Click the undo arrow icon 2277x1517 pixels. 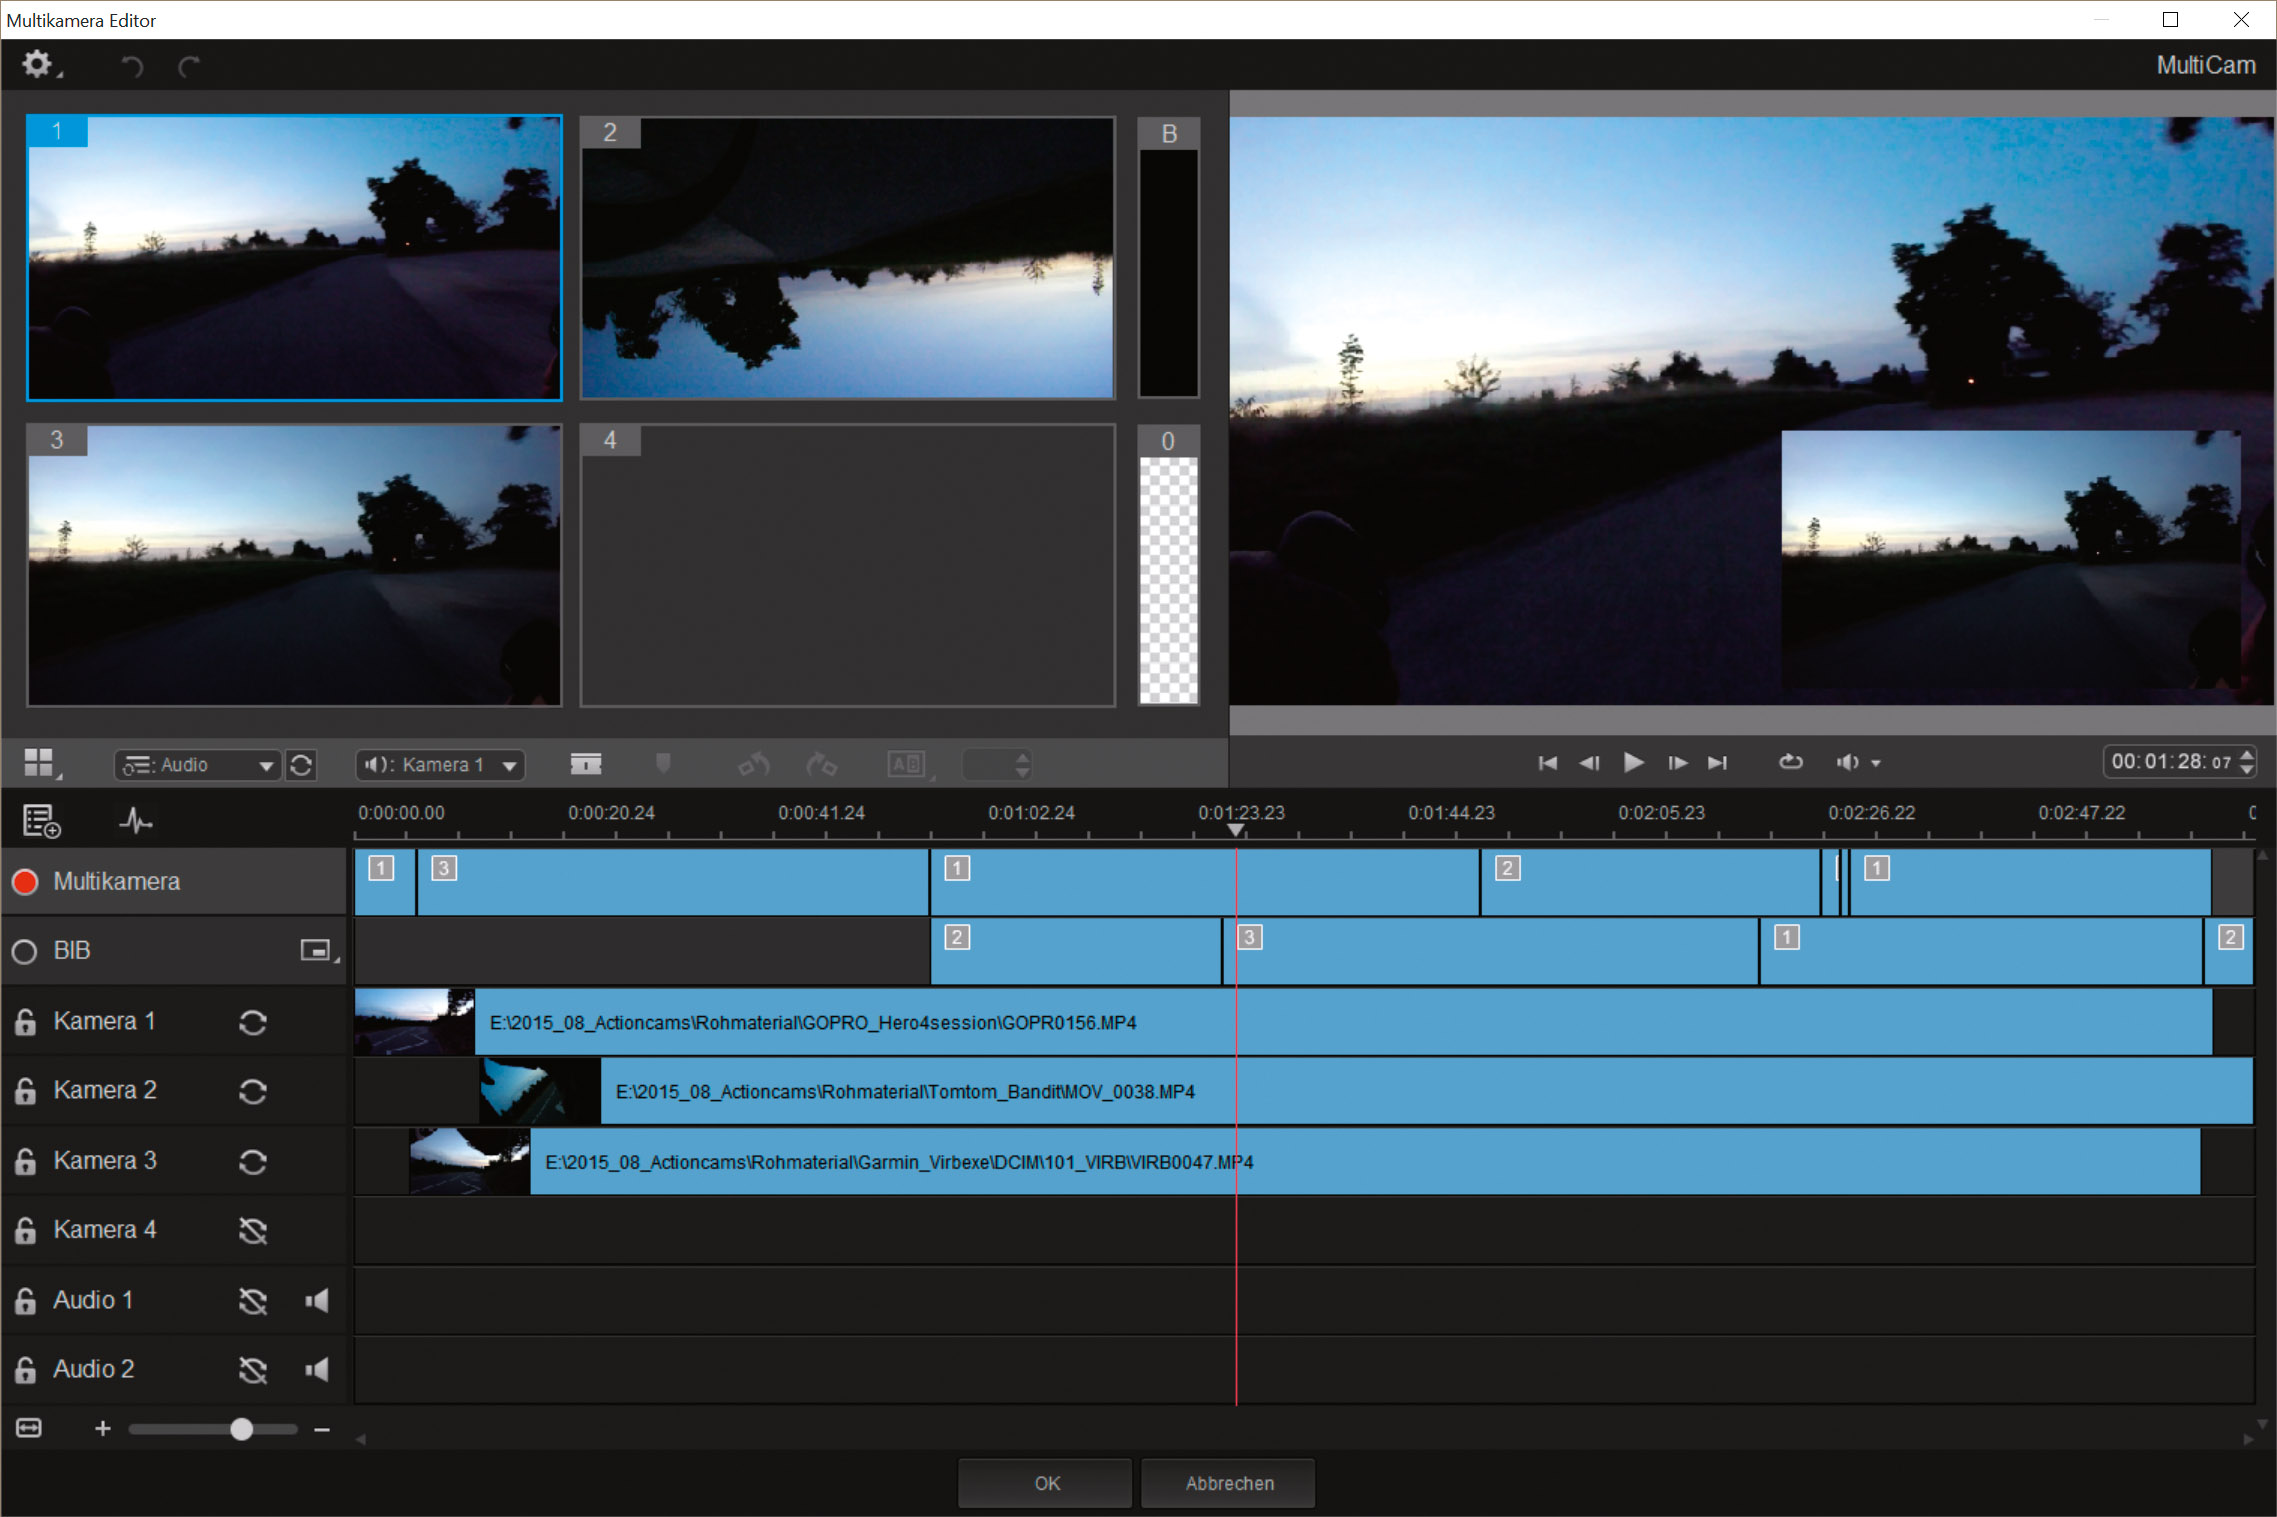coord(132,67)
